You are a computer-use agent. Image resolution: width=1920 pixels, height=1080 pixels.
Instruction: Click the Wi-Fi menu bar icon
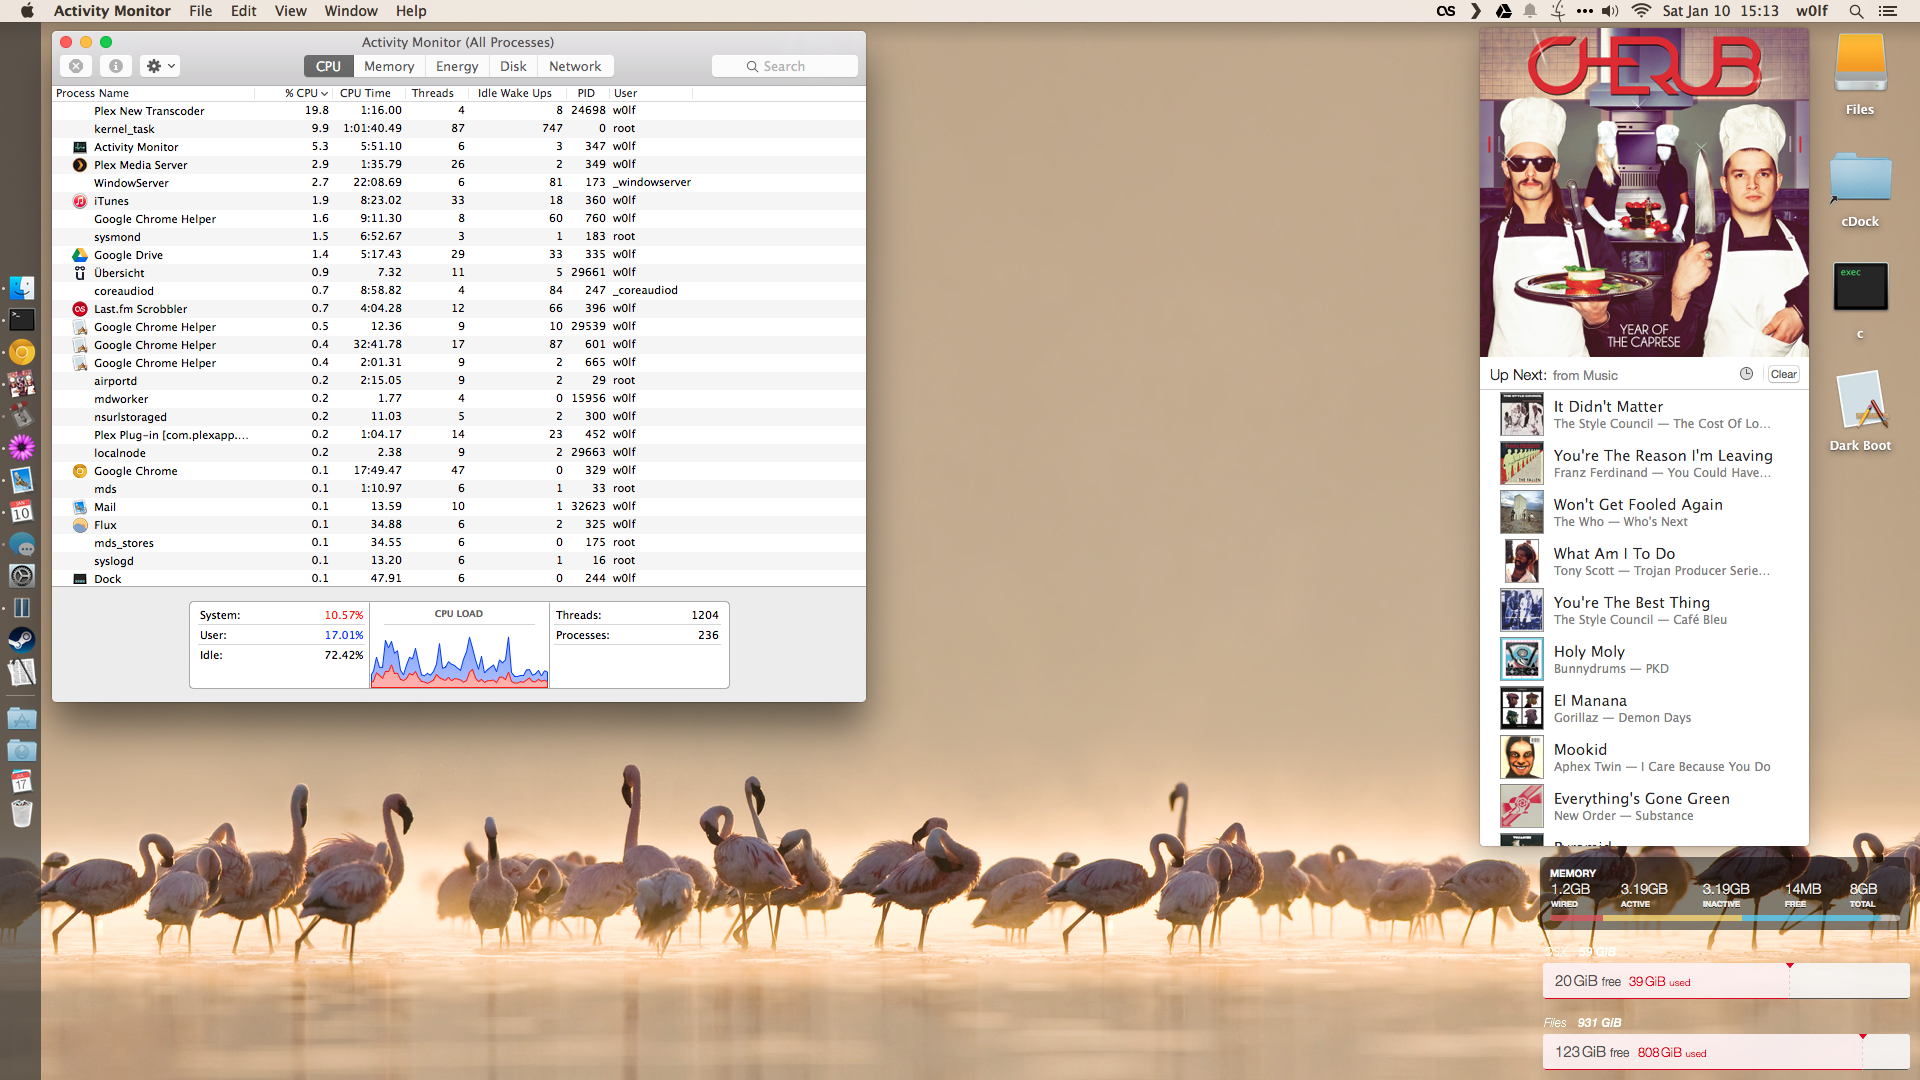[1641, 11]
